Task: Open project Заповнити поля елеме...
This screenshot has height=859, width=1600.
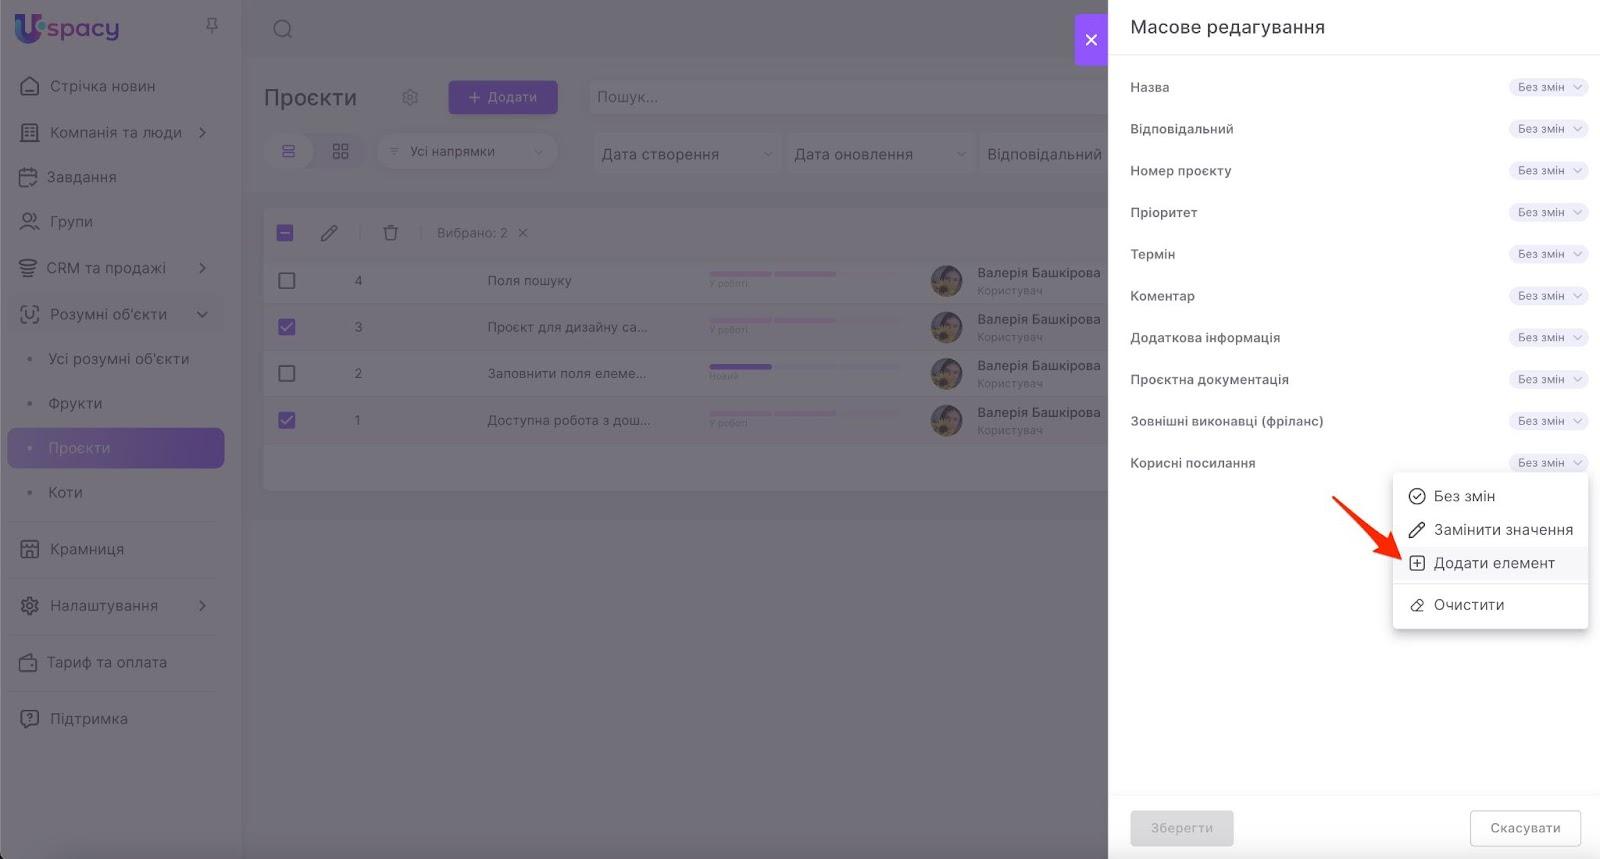Action: (x=566, y=374)
